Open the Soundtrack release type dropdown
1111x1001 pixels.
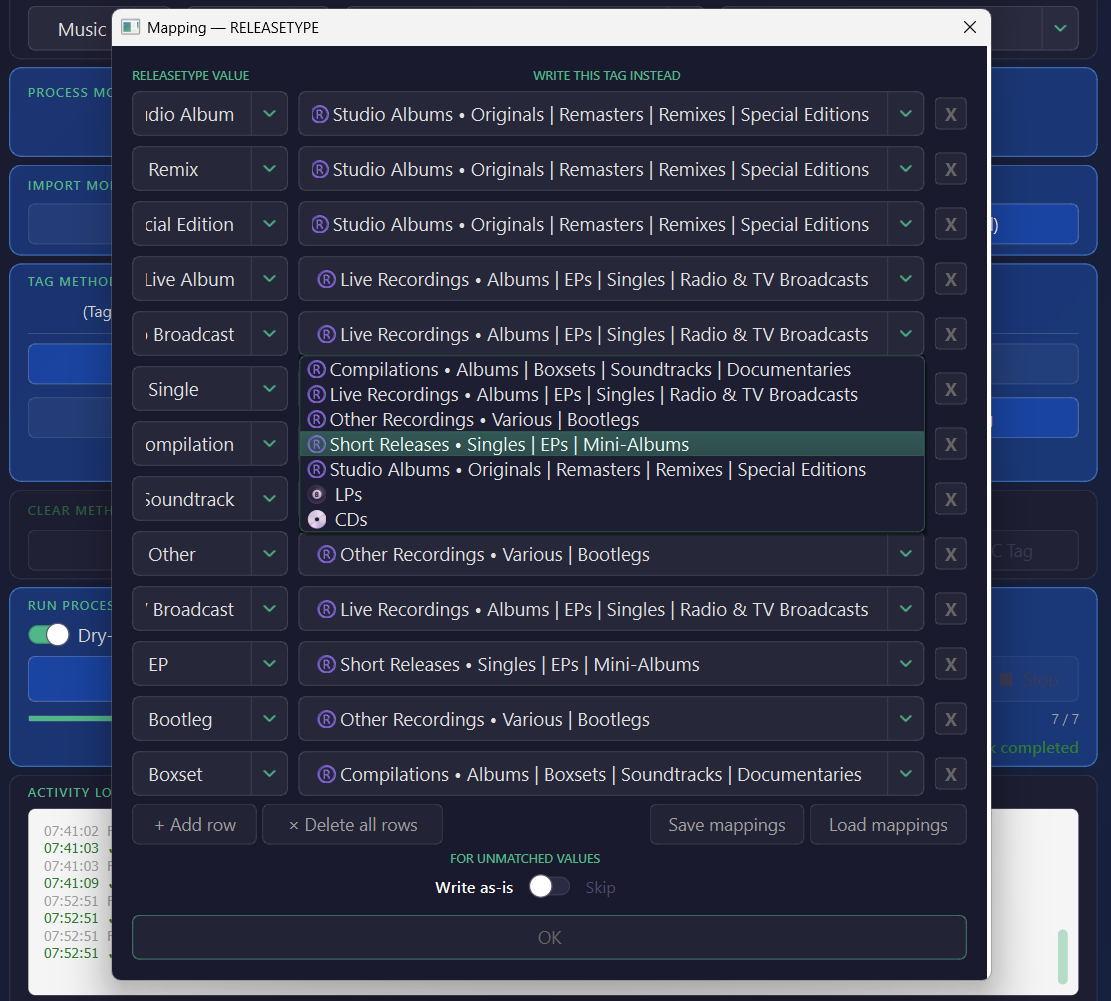(x=269, y=499)
